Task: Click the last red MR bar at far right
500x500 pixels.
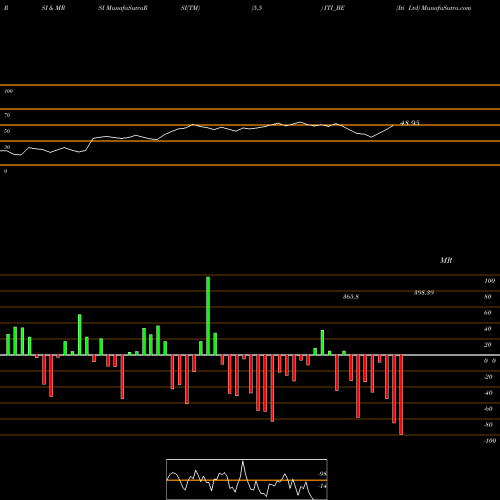Action: [401, 395]
